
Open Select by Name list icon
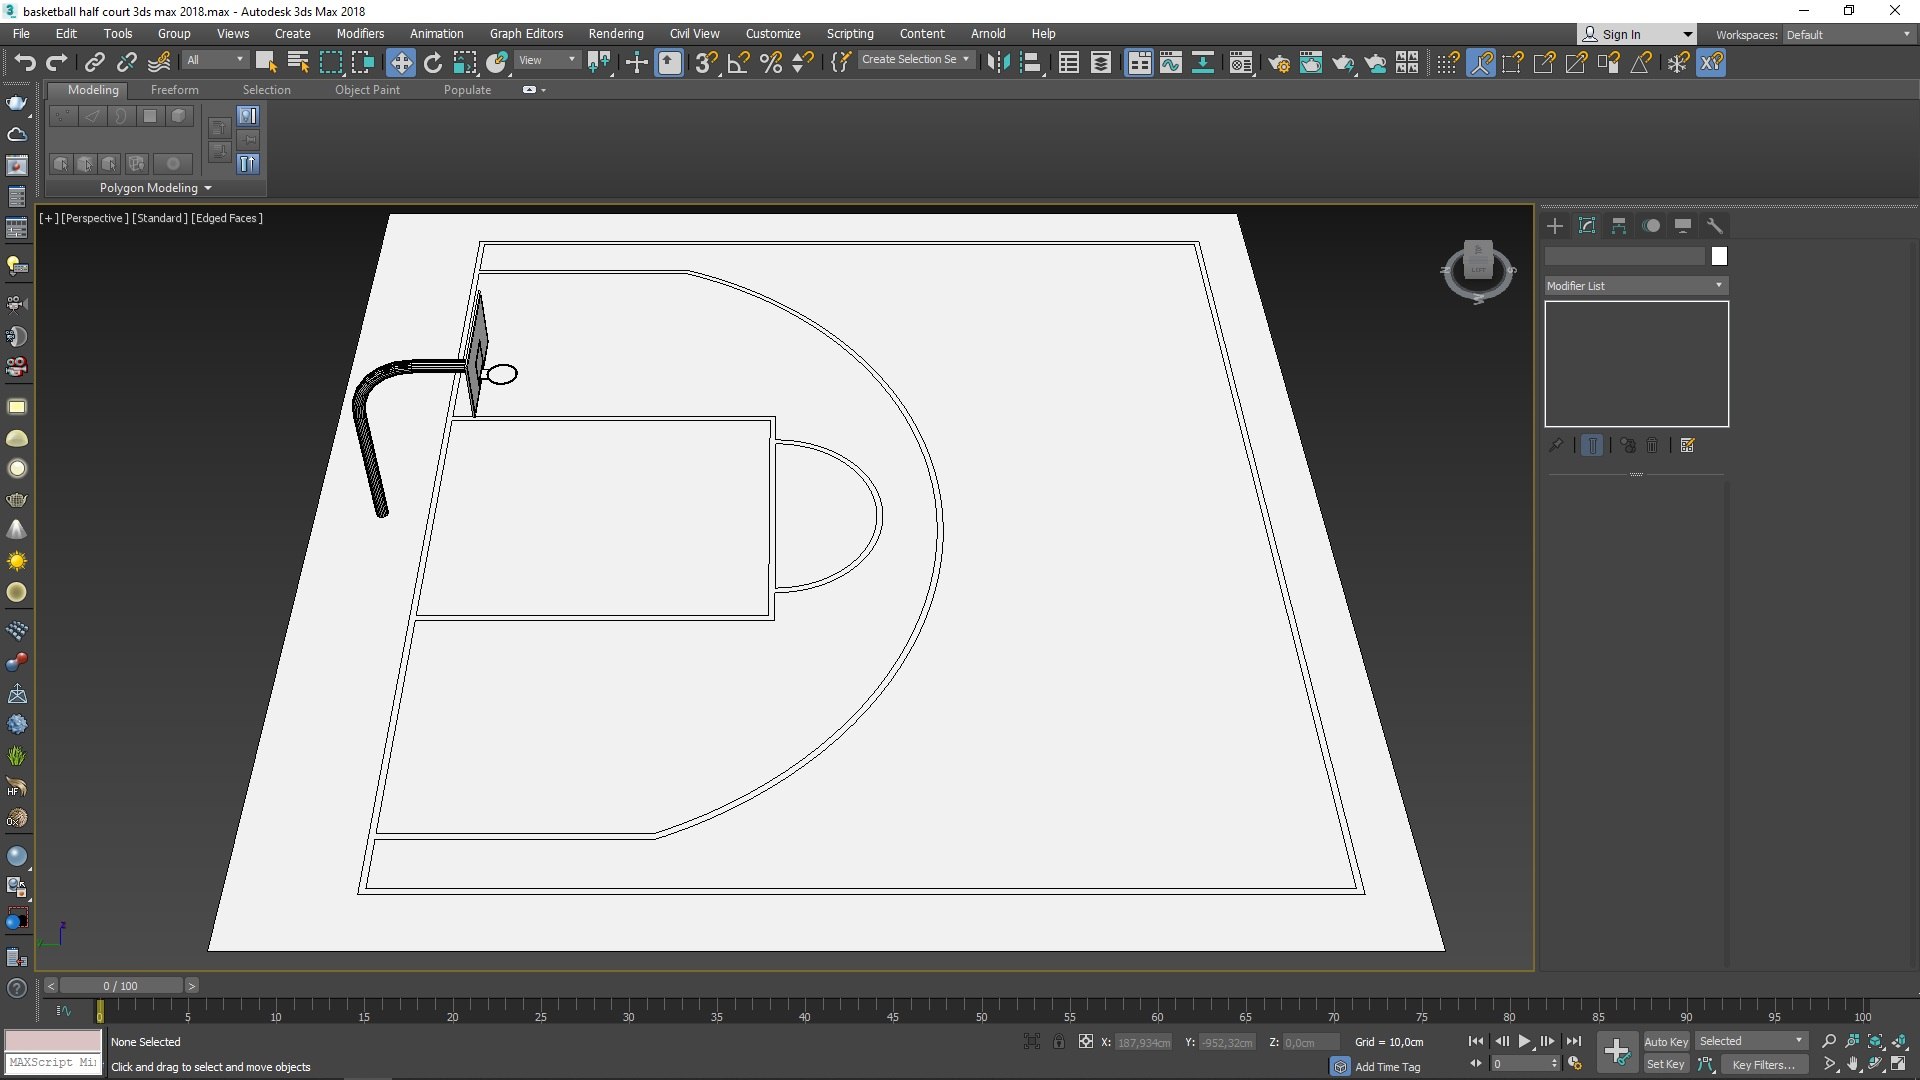point(298,62)
